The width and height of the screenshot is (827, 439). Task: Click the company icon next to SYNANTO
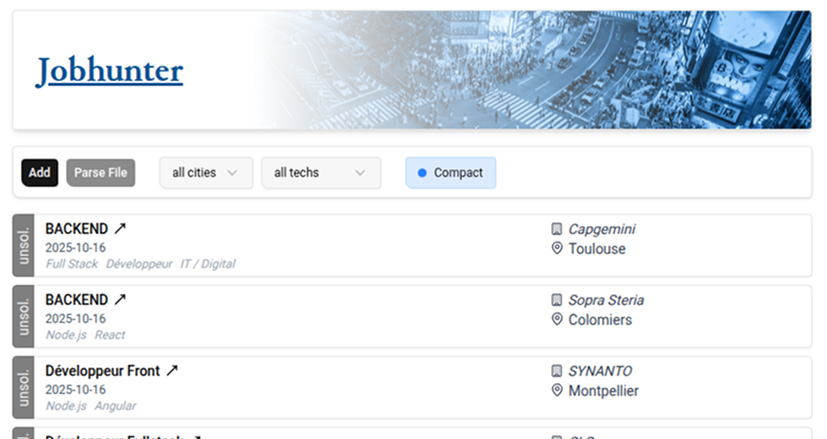[x=556, y=371]
